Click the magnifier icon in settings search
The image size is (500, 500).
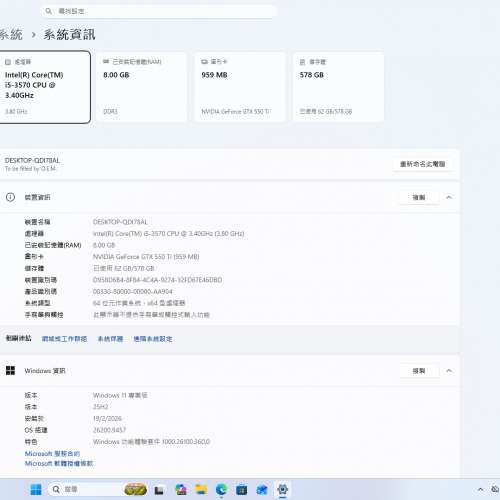pyautogui.click(x=49, y=11)
